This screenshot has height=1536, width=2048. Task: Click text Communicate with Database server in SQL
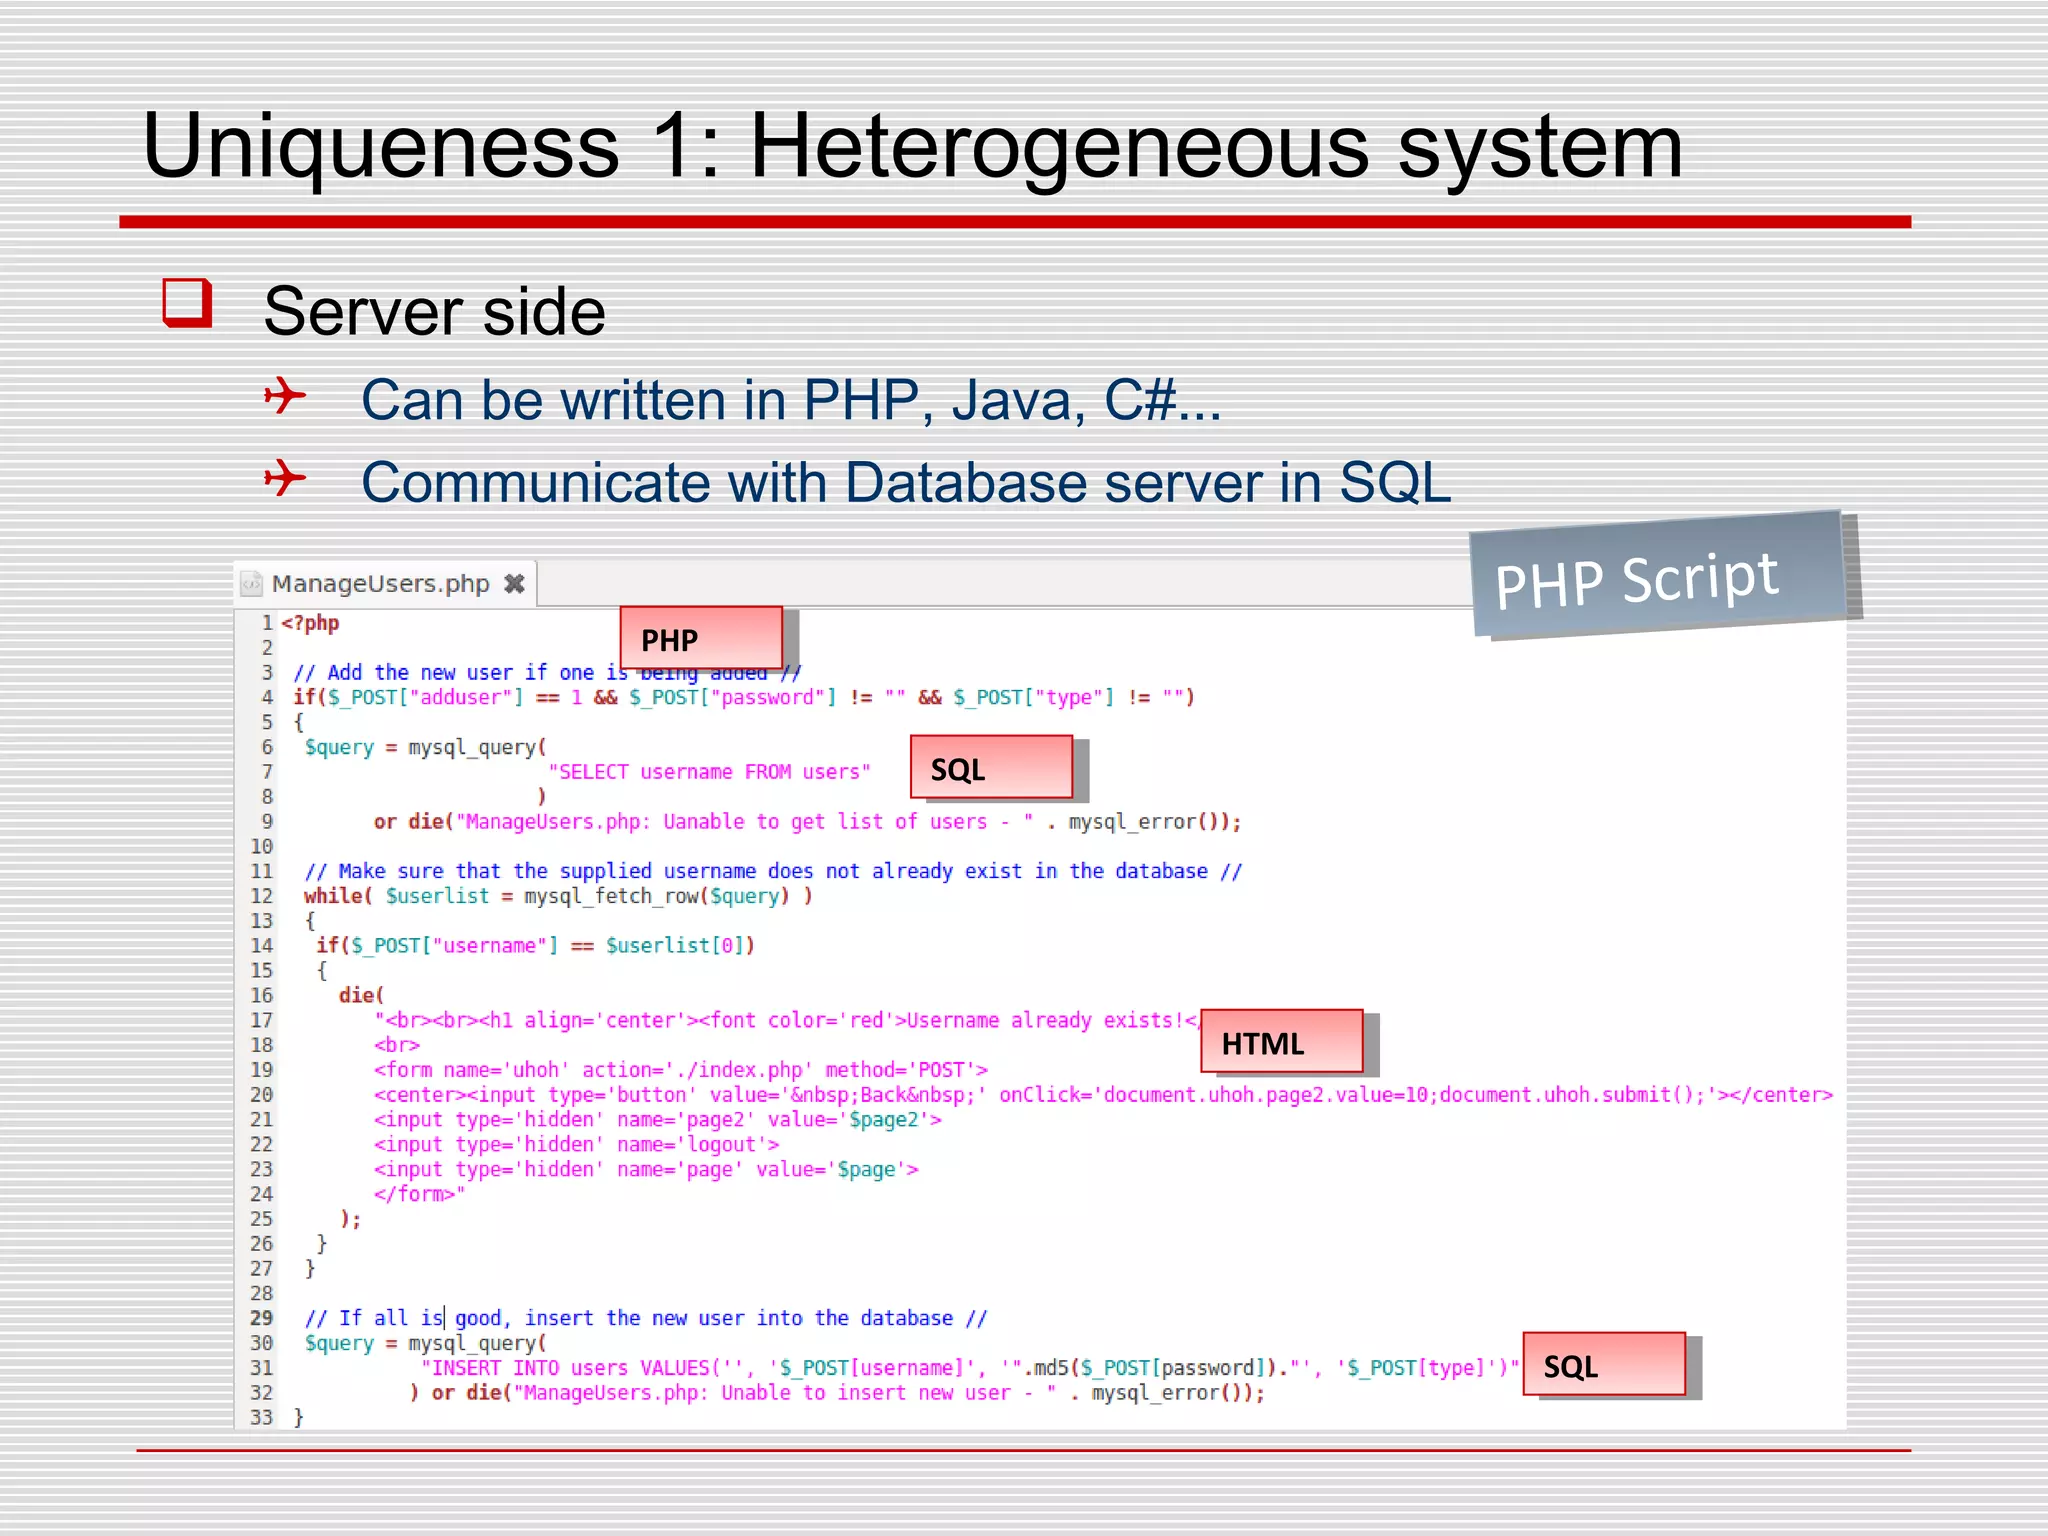[906, 482]
